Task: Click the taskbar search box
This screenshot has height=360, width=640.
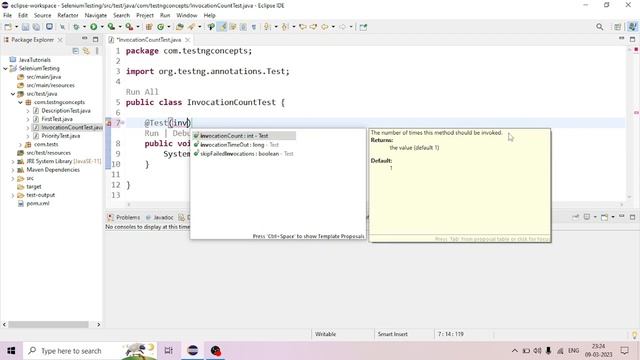Action: 90,351
